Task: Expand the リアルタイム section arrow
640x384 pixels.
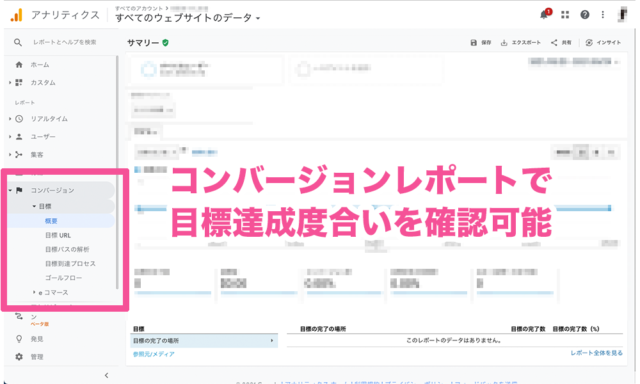Action: [x=10, y=119]
